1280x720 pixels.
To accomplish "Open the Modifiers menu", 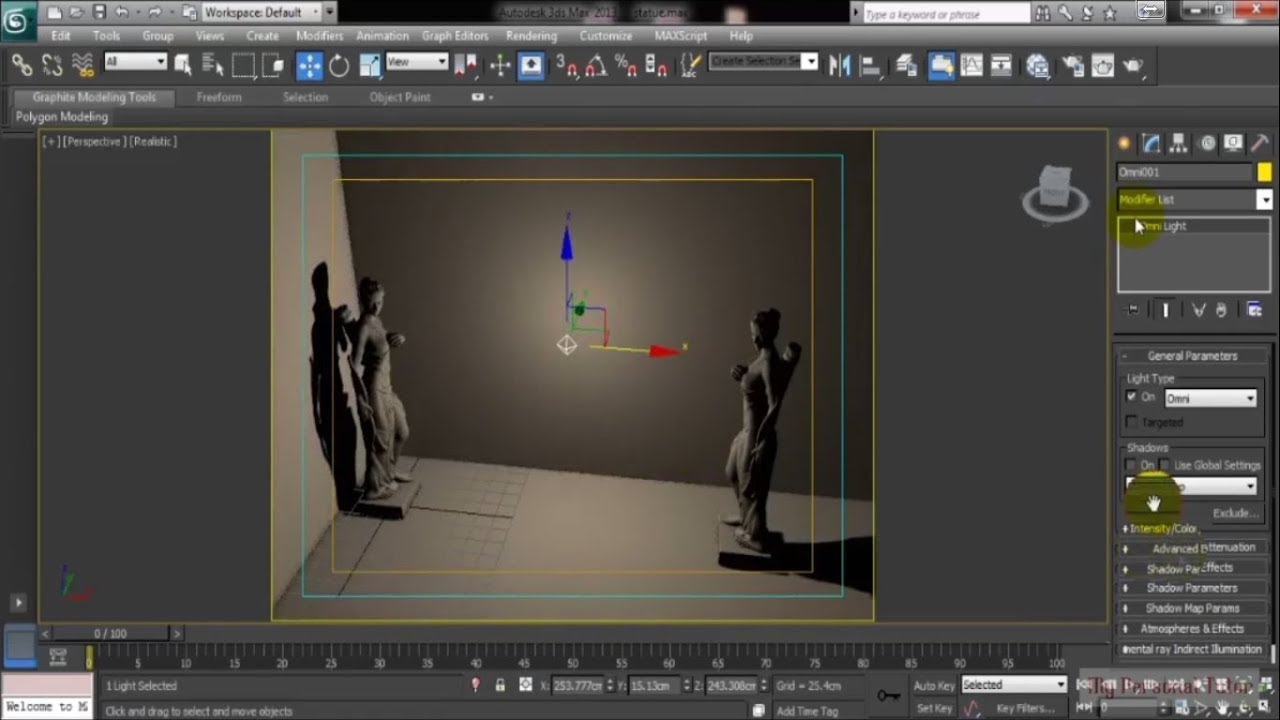I will [319, 35].
